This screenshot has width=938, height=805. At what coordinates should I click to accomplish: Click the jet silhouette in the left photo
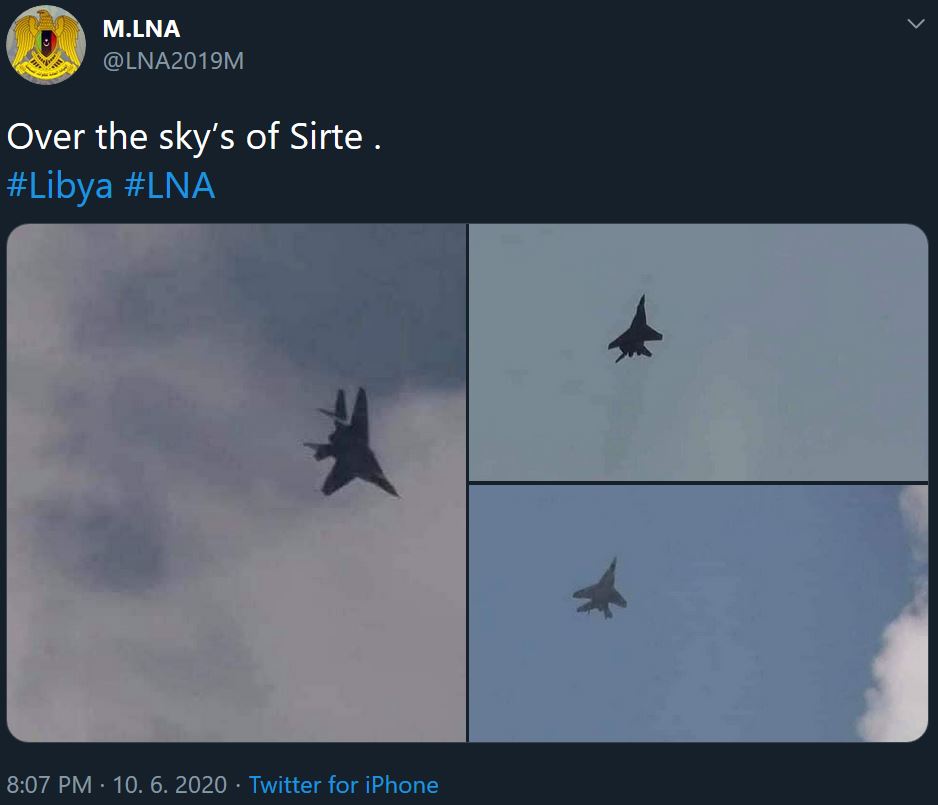tap(350, 444)
